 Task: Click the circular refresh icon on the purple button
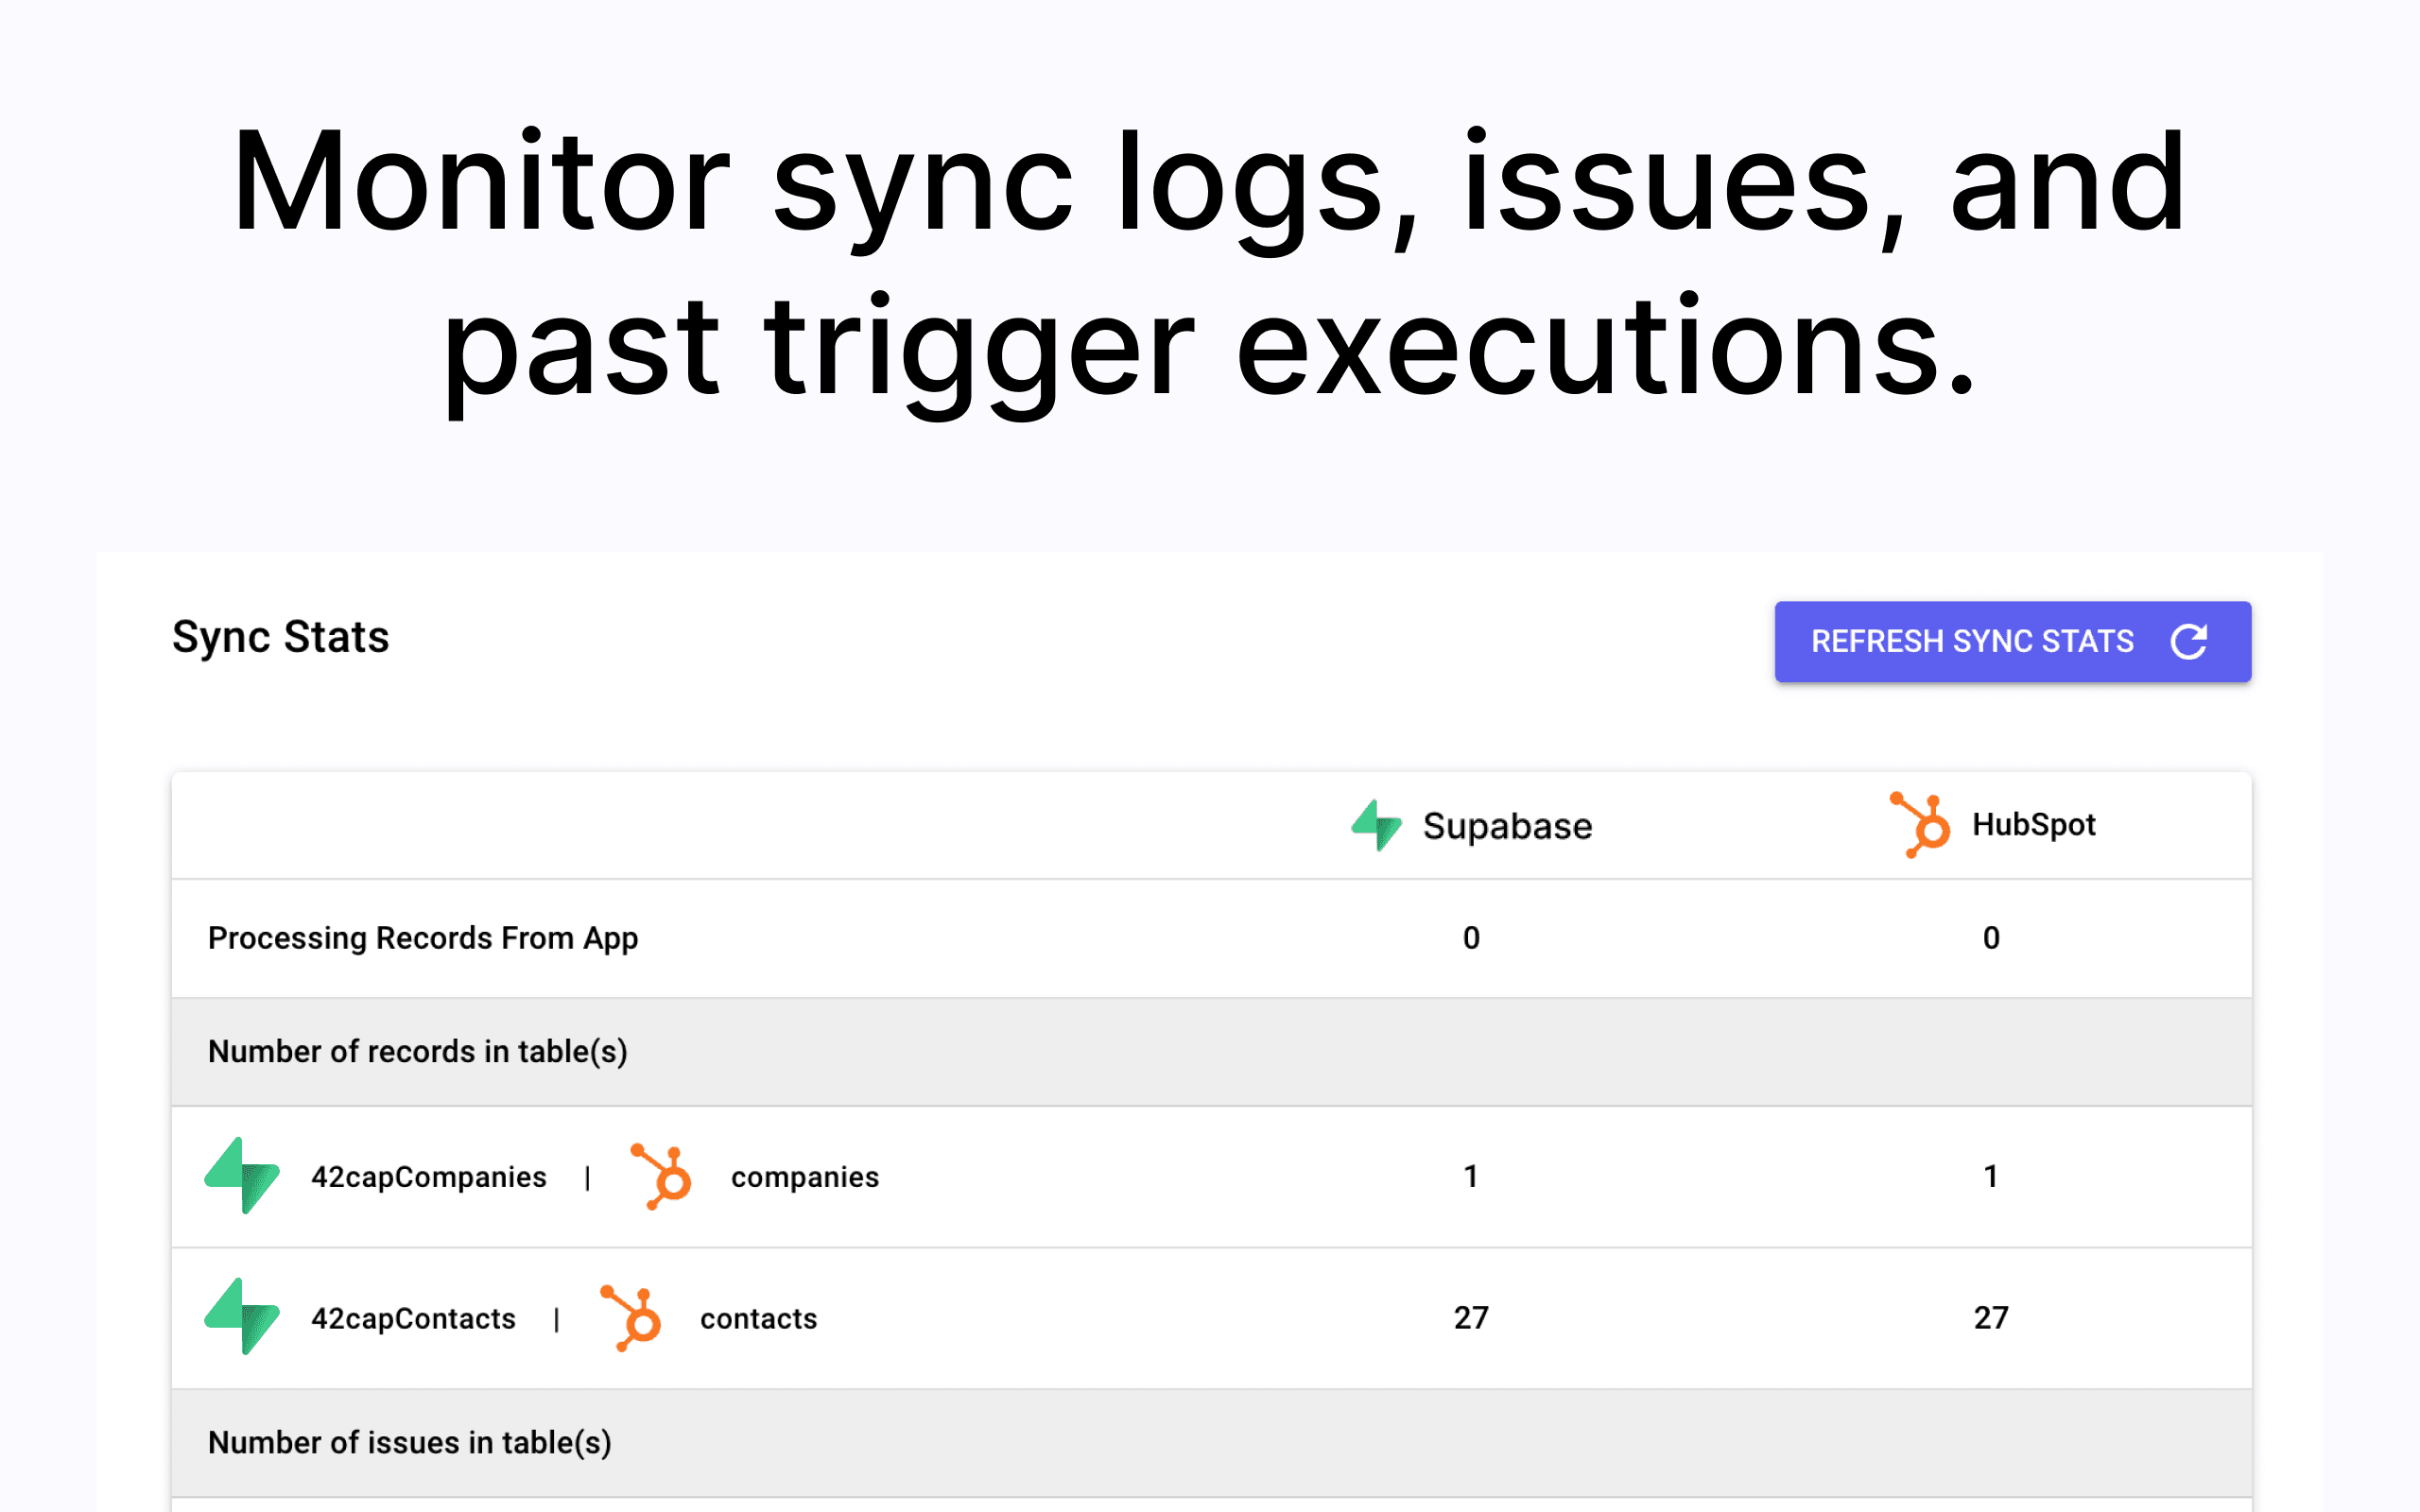click(2190, 641)
